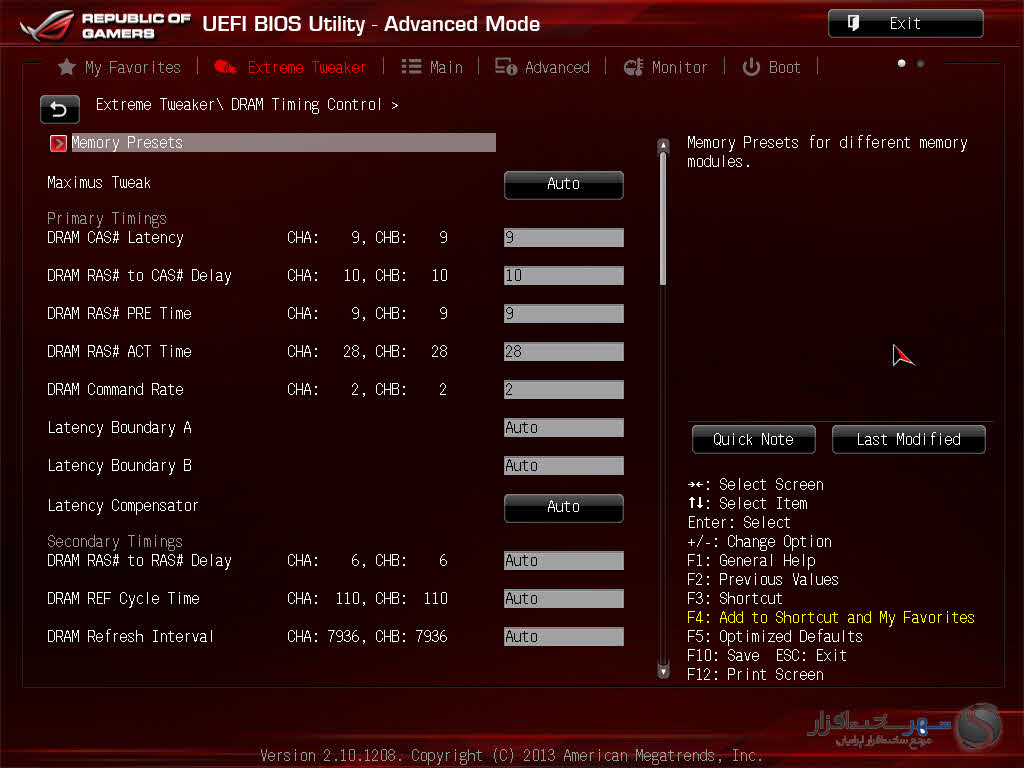Click the My Favorites star icon
Screen dimensions: 1024x768
tap(67, 67)
